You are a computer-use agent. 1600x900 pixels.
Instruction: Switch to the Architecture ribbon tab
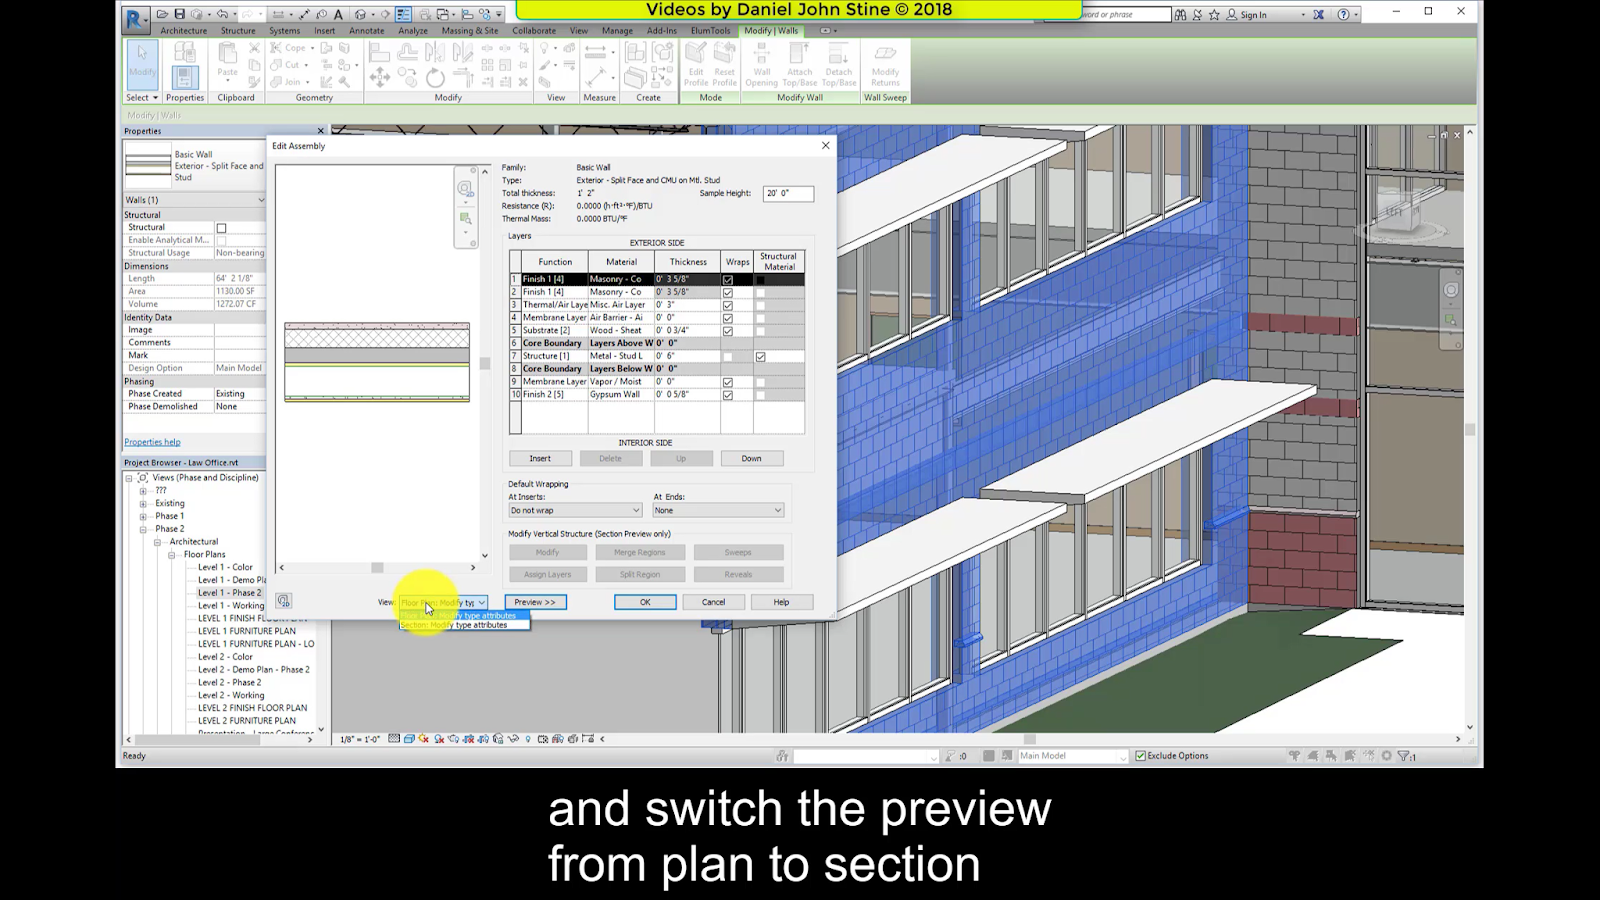[184, 31]
